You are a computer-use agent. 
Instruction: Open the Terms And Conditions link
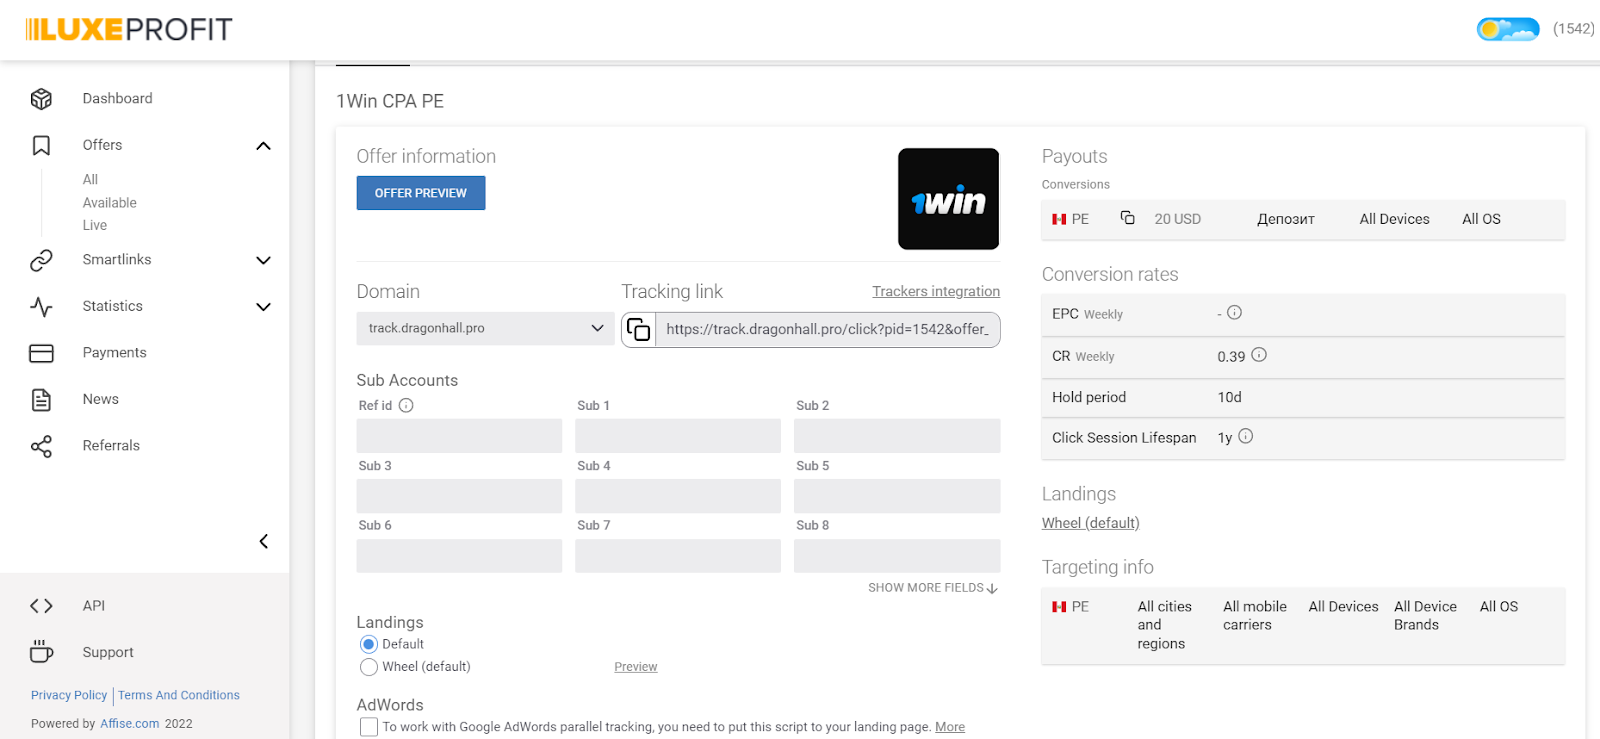tap(179, 695)
